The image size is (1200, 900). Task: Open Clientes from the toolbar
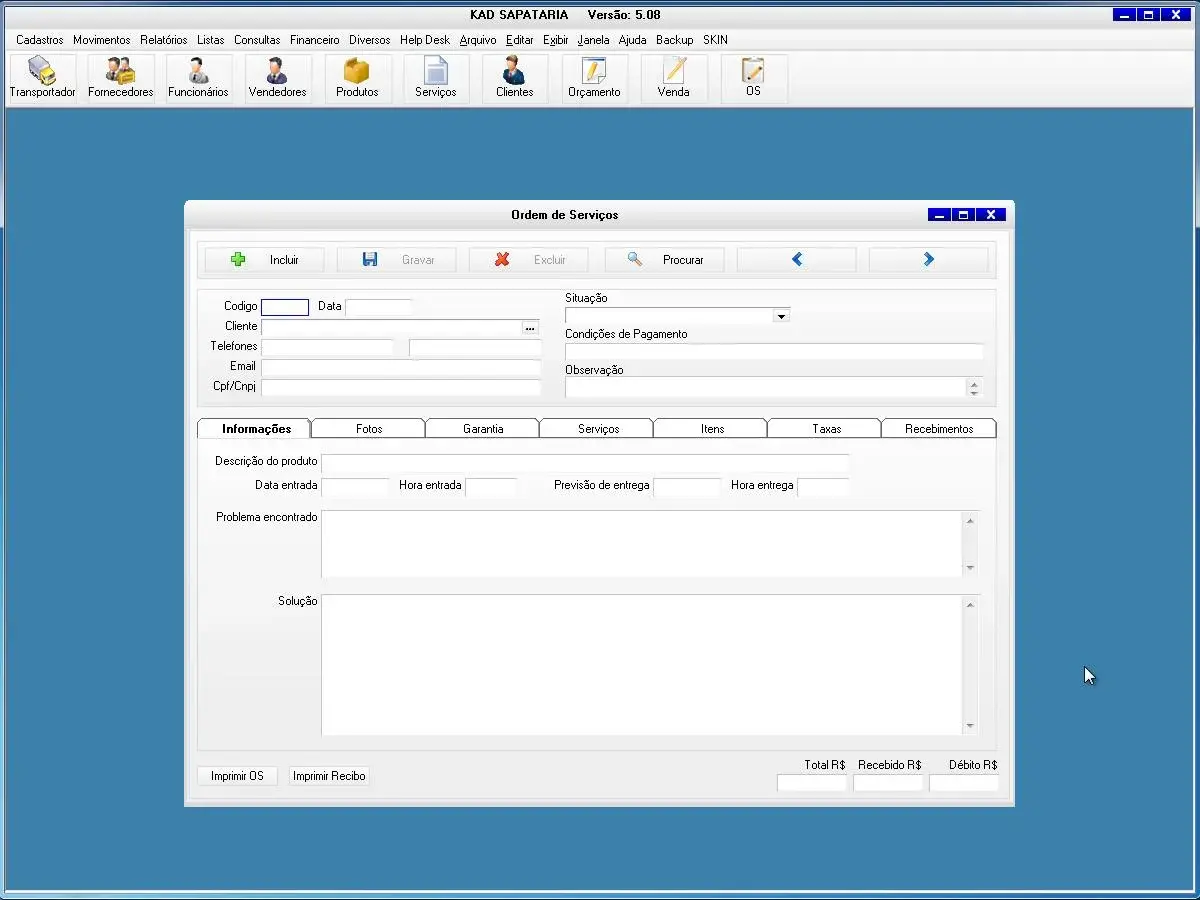pos(515,78)
